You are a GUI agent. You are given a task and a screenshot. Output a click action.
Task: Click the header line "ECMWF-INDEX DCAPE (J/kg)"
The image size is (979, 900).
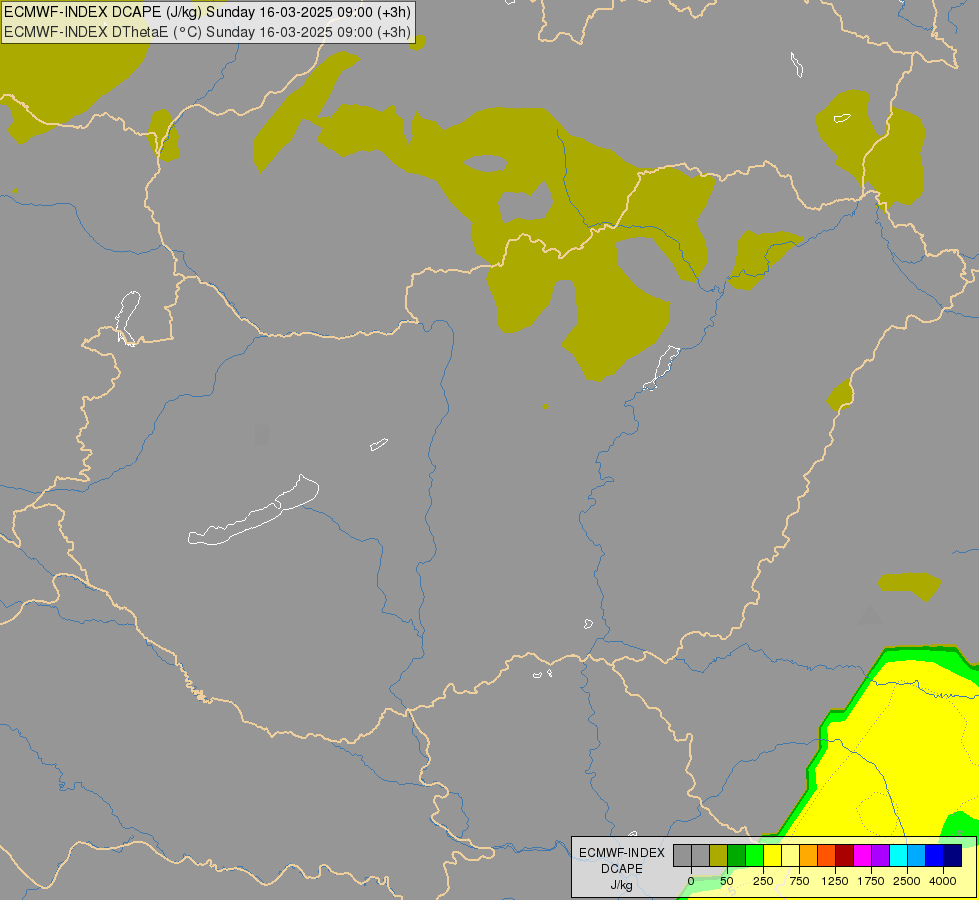(x=103, y=12)
